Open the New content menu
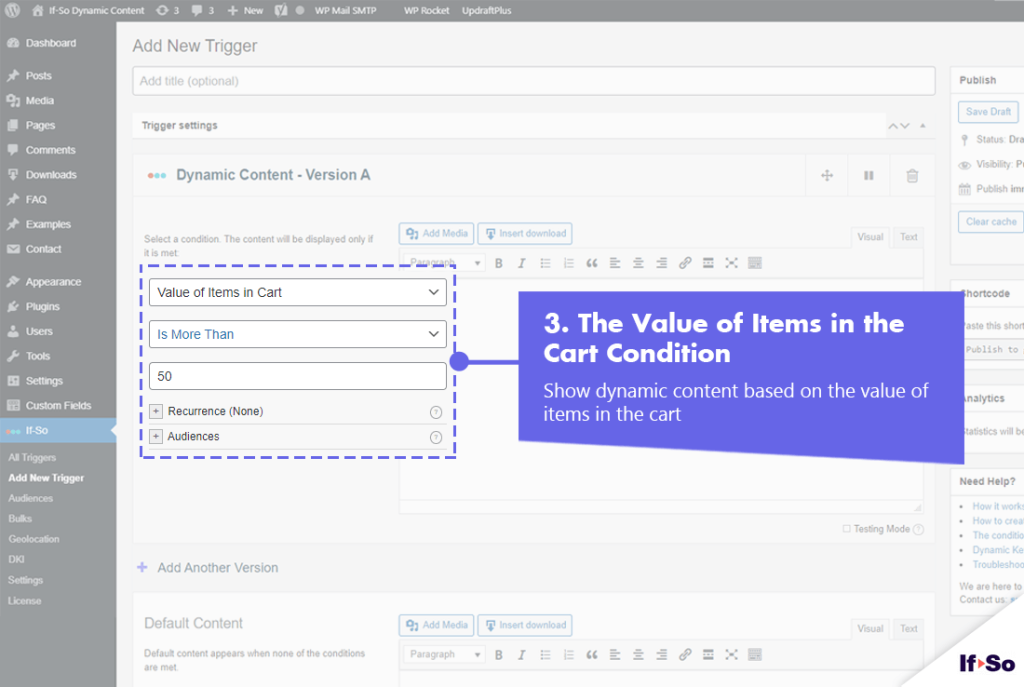The width and height of the screenshot is (1024, 687). pos(246,10)
